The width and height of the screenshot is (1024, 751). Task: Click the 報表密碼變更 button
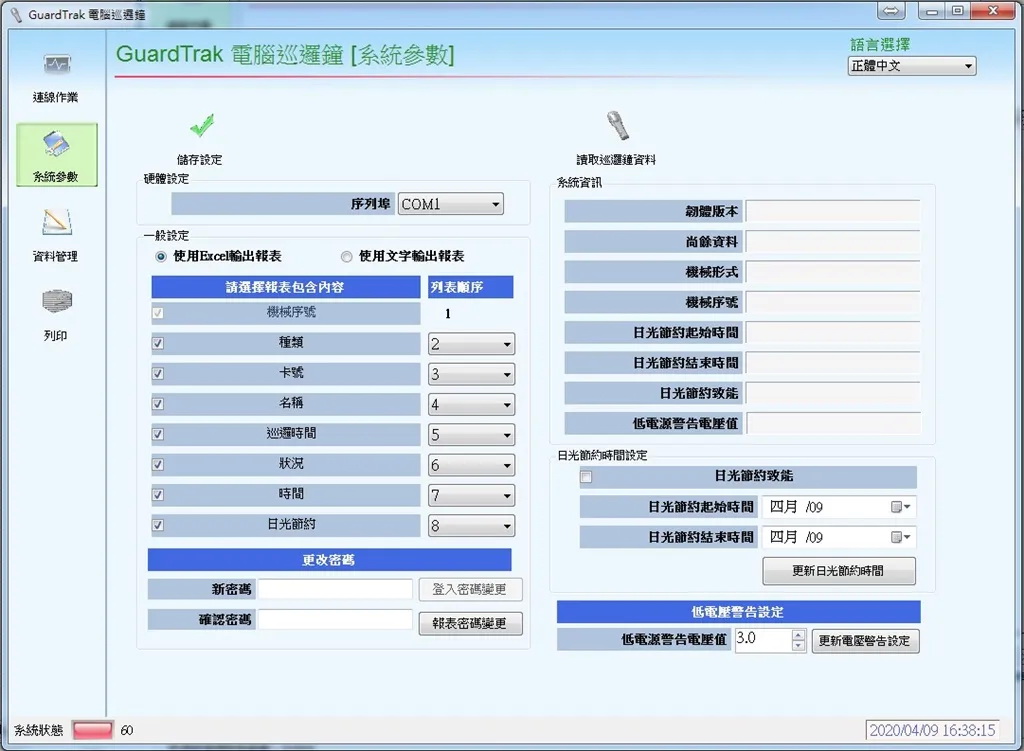pos(470,624)
